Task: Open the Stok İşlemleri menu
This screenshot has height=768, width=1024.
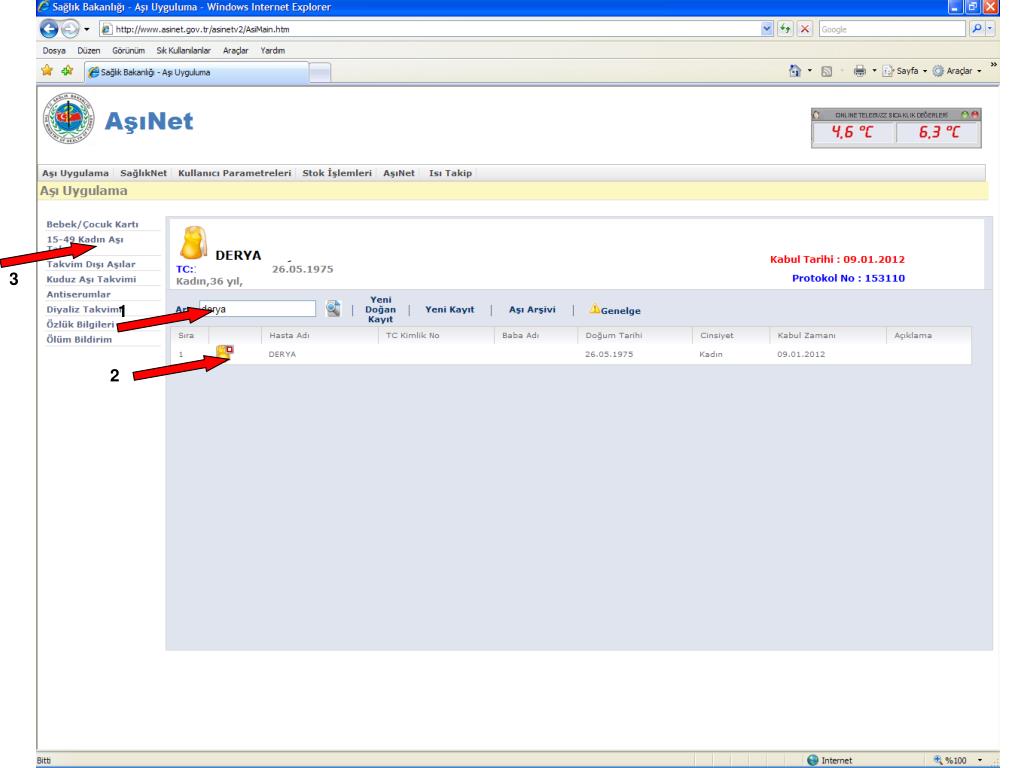Action: tap(336, 173)
